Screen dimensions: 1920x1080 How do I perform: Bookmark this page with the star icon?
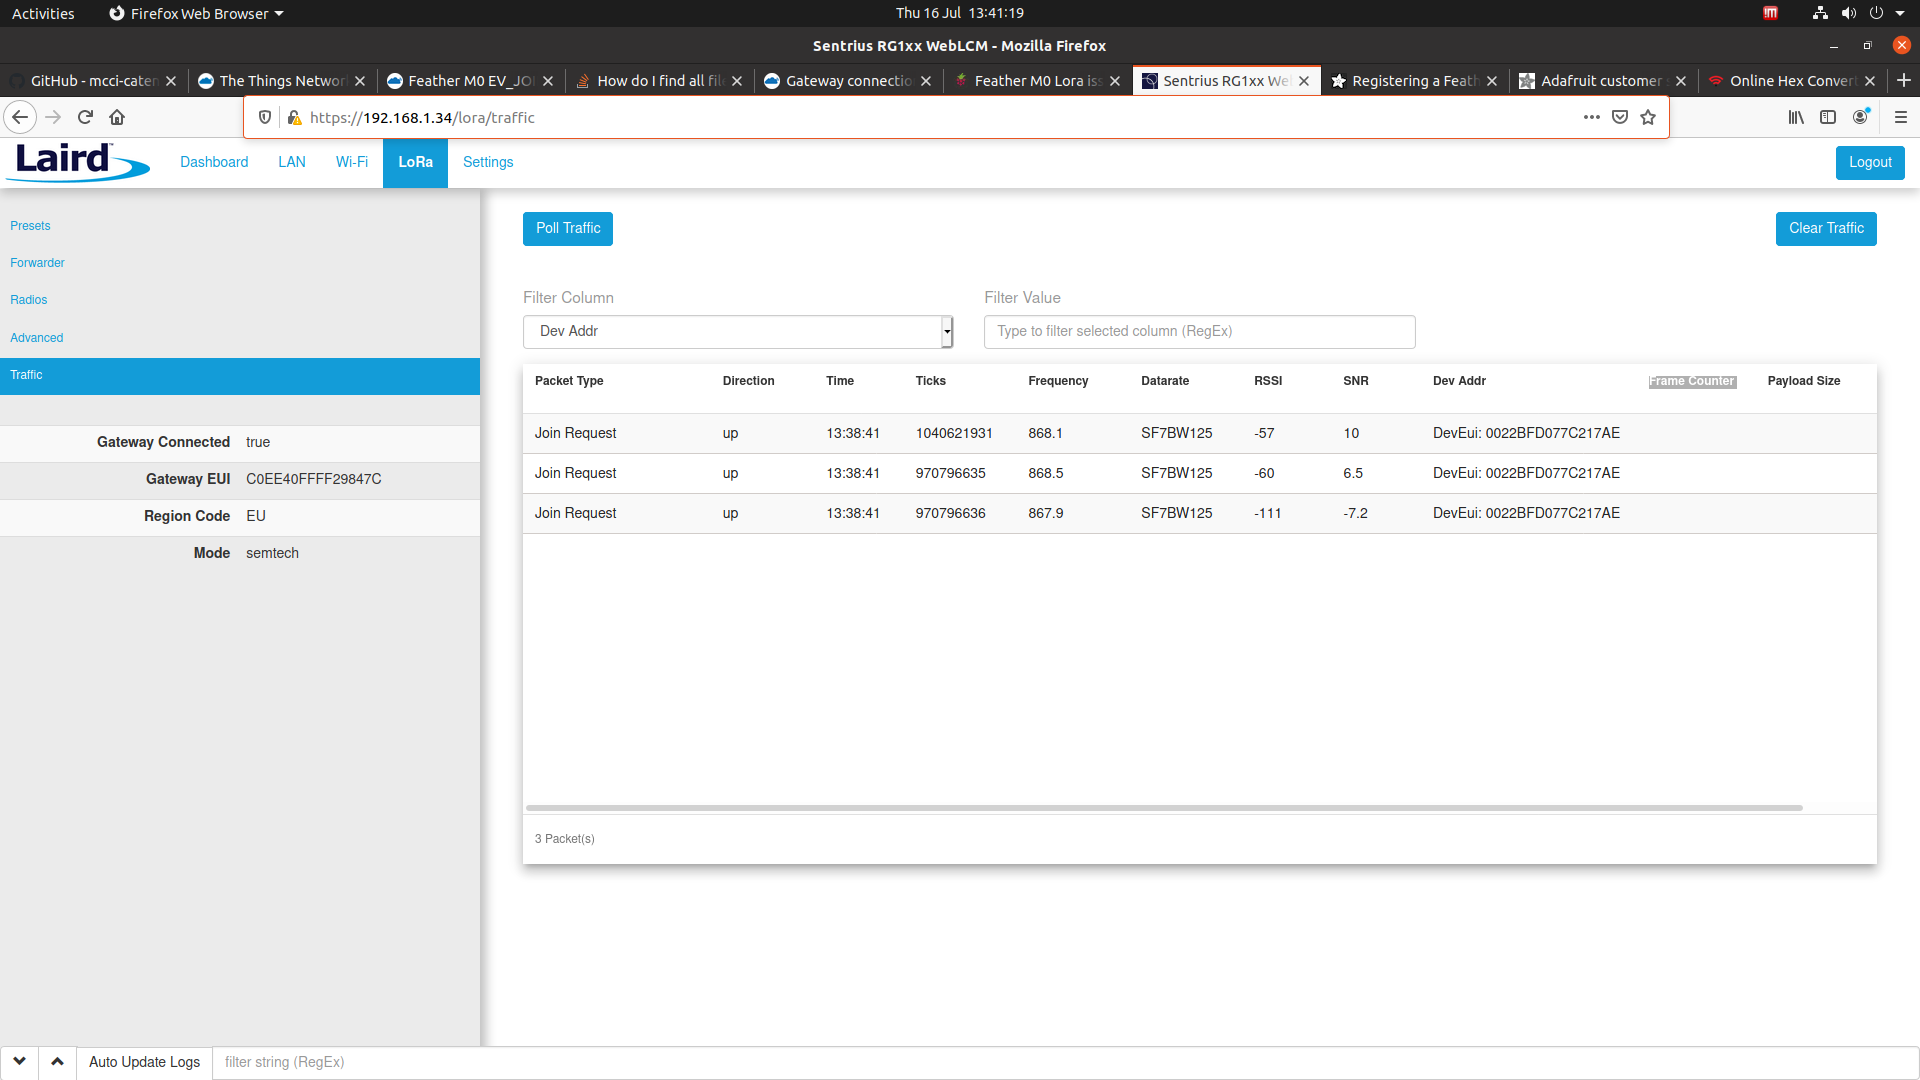tap(1648, 117)
